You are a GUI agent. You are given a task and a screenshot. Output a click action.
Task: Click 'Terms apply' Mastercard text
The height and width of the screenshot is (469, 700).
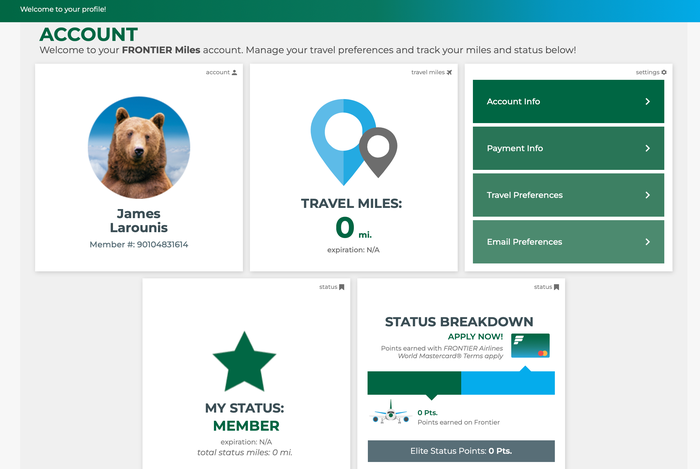click(x=483, y=356)
